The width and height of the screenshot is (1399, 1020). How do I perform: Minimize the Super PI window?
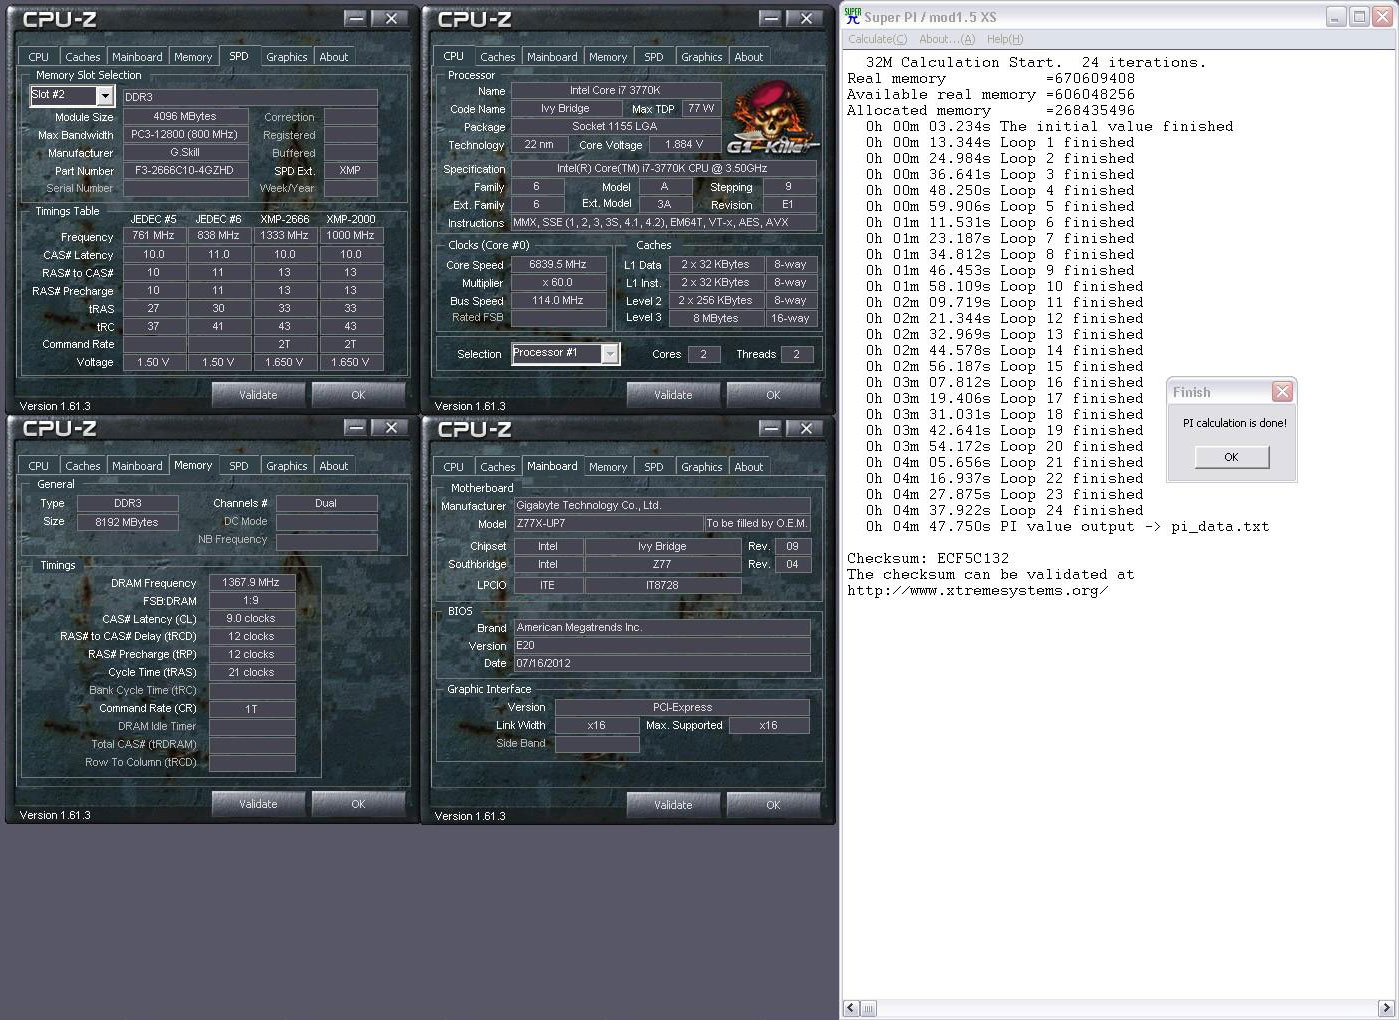(x=1336, y=17)
